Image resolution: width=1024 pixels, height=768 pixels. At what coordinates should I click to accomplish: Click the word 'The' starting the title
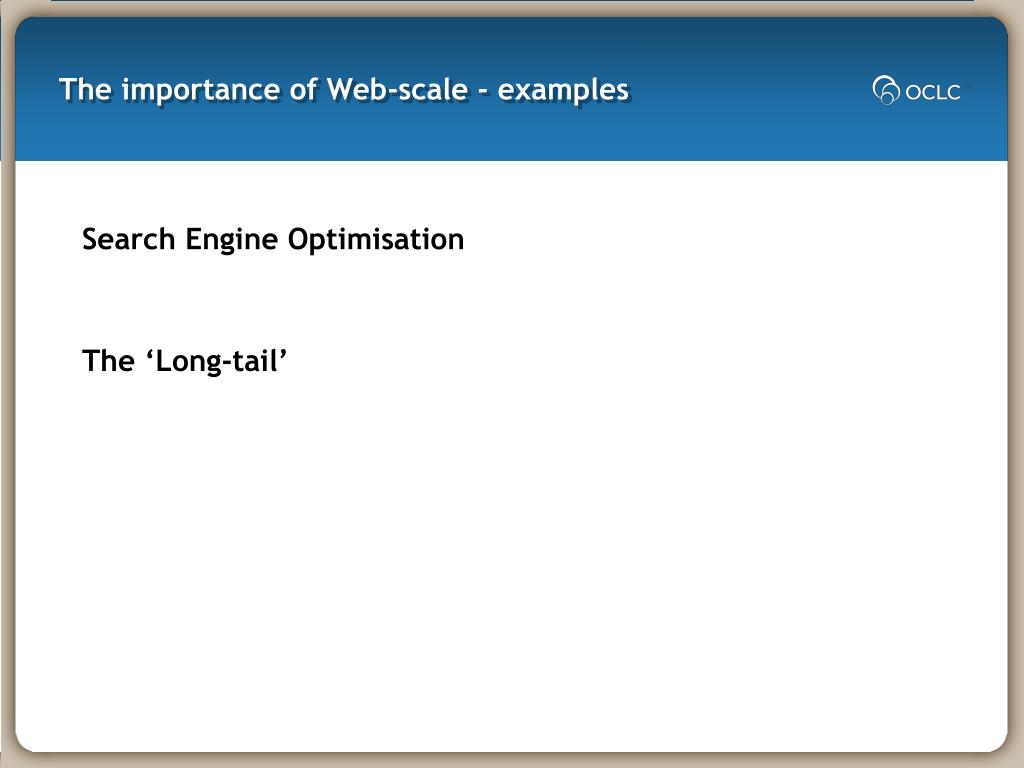click(85, 89)
